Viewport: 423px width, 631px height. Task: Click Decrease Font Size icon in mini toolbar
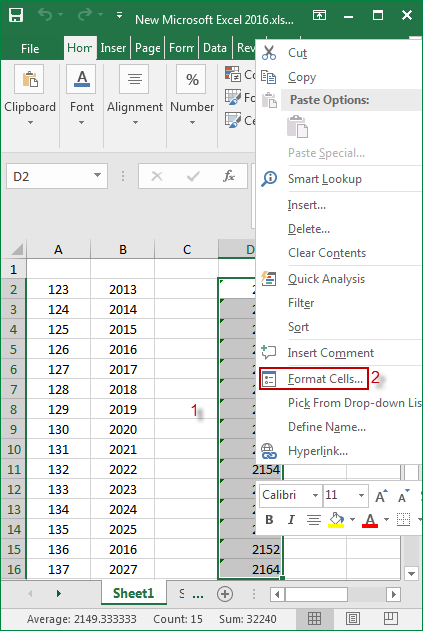tap(403, 496)
